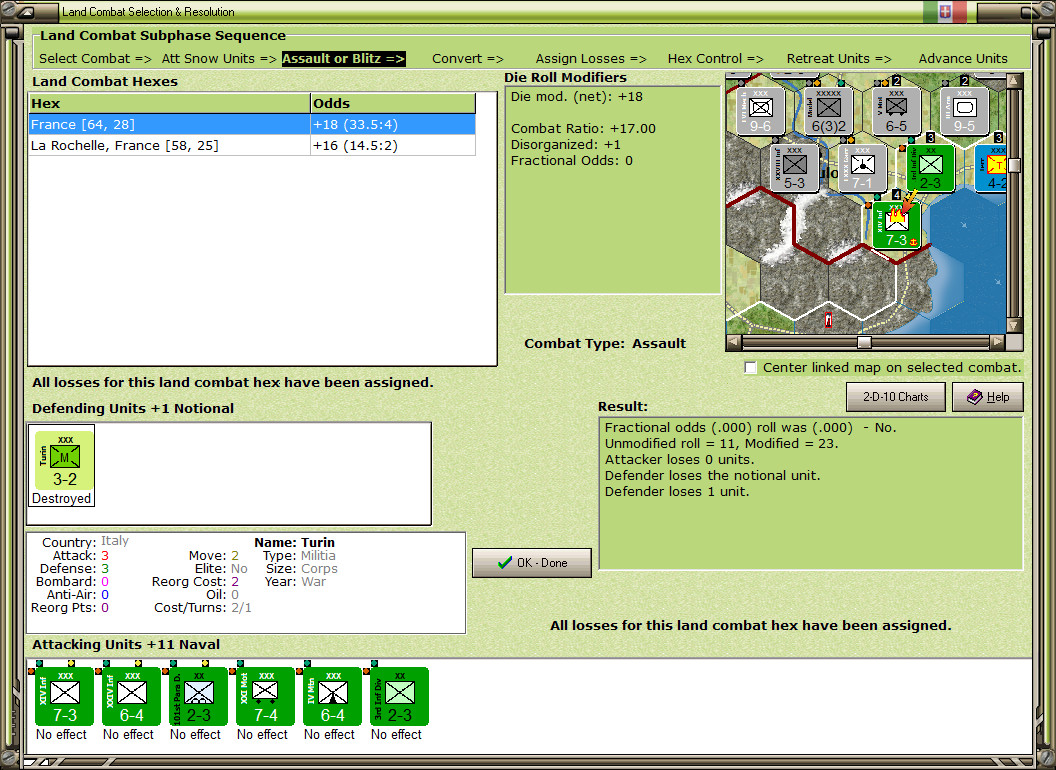Click the Retreat Units subphase step
Viewport: 1056px width, 770px height.
839,59
